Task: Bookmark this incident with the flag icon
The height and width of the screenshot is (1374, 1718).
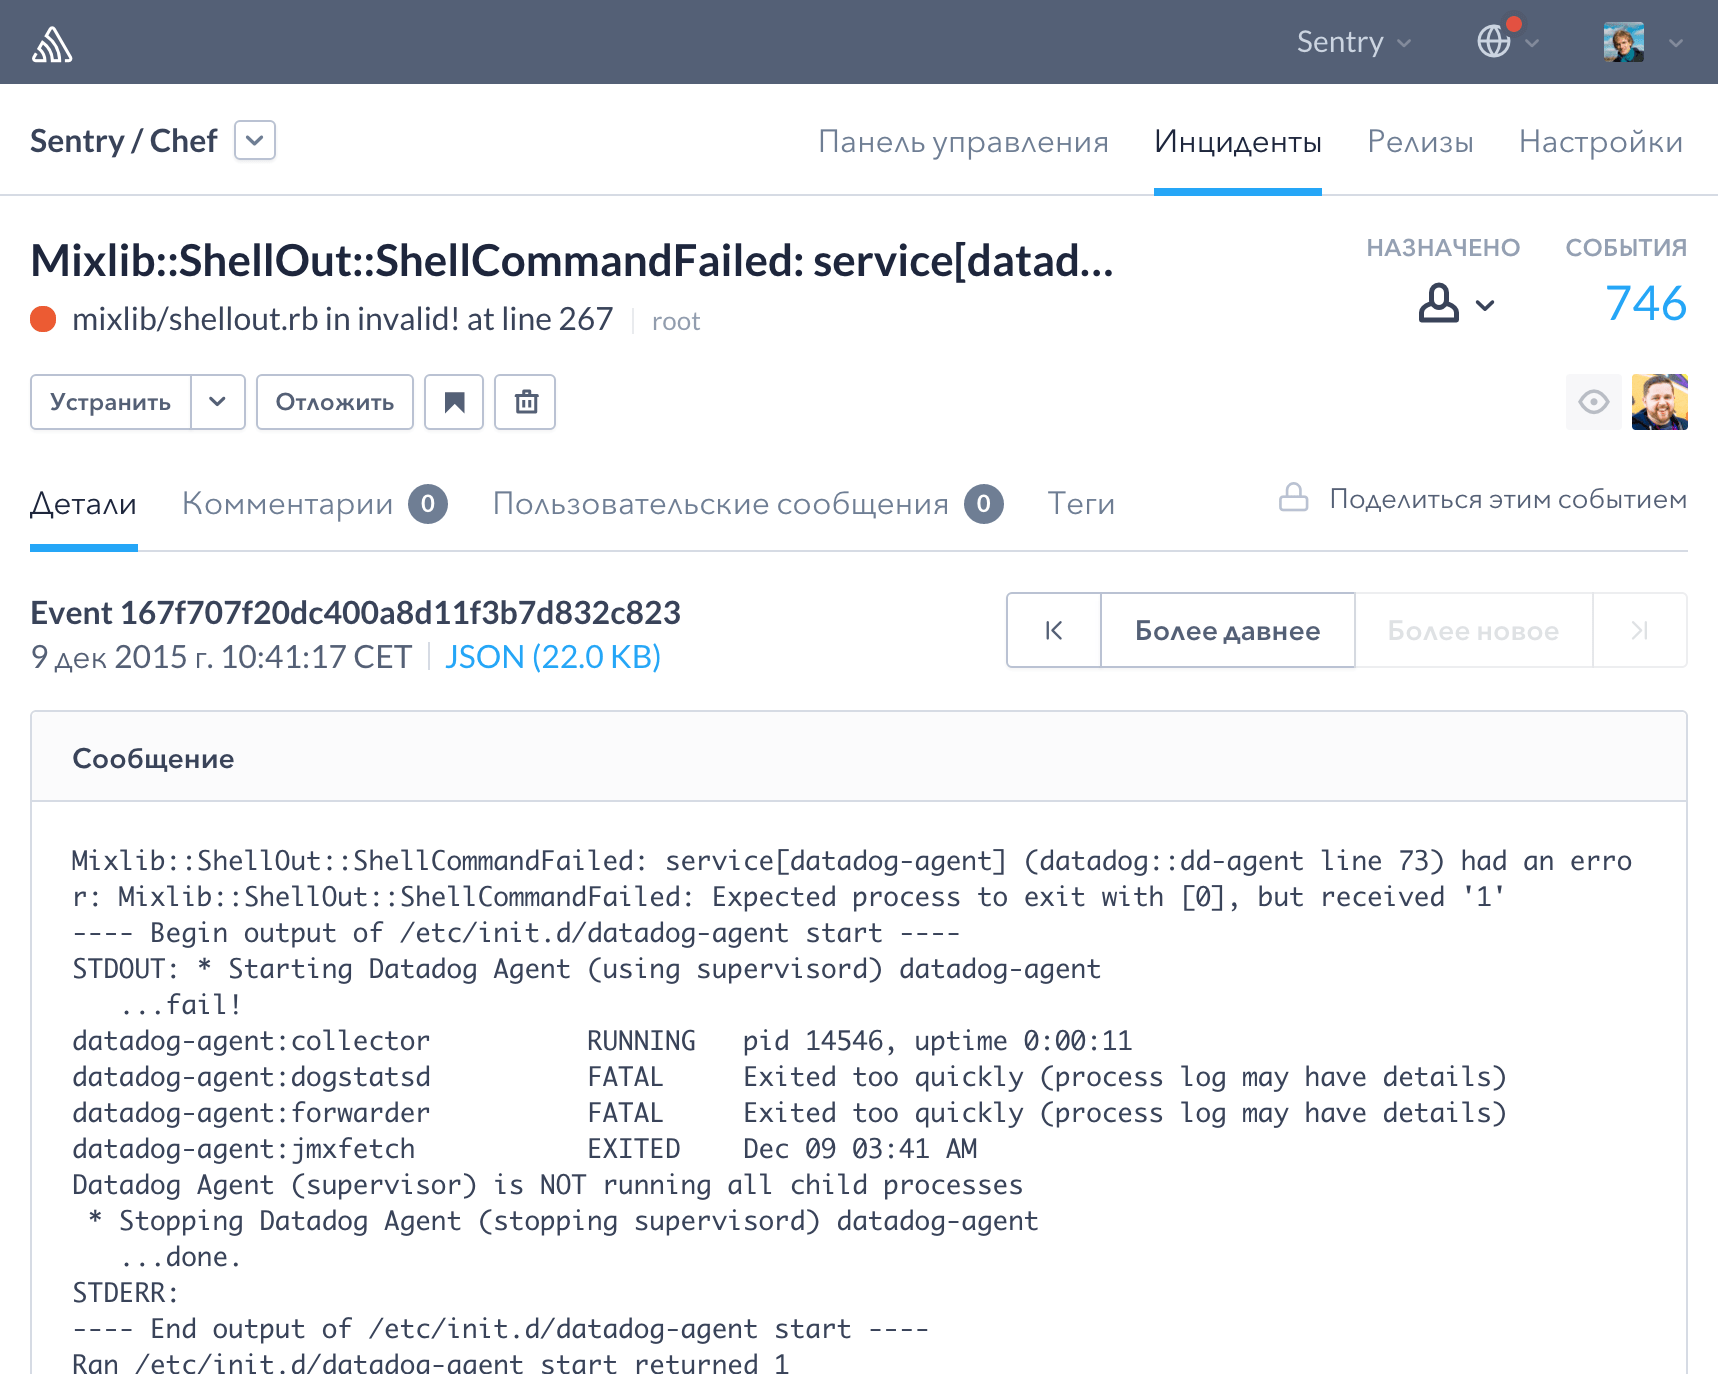Action: pos(454,402)
